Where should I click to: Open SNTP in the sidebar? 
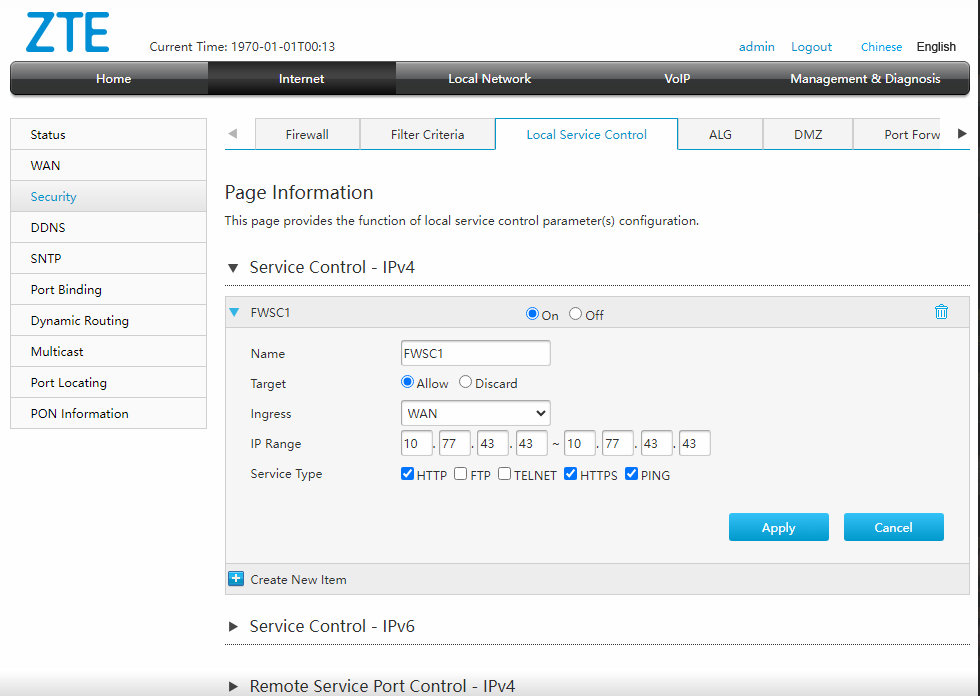pos(109,258)
